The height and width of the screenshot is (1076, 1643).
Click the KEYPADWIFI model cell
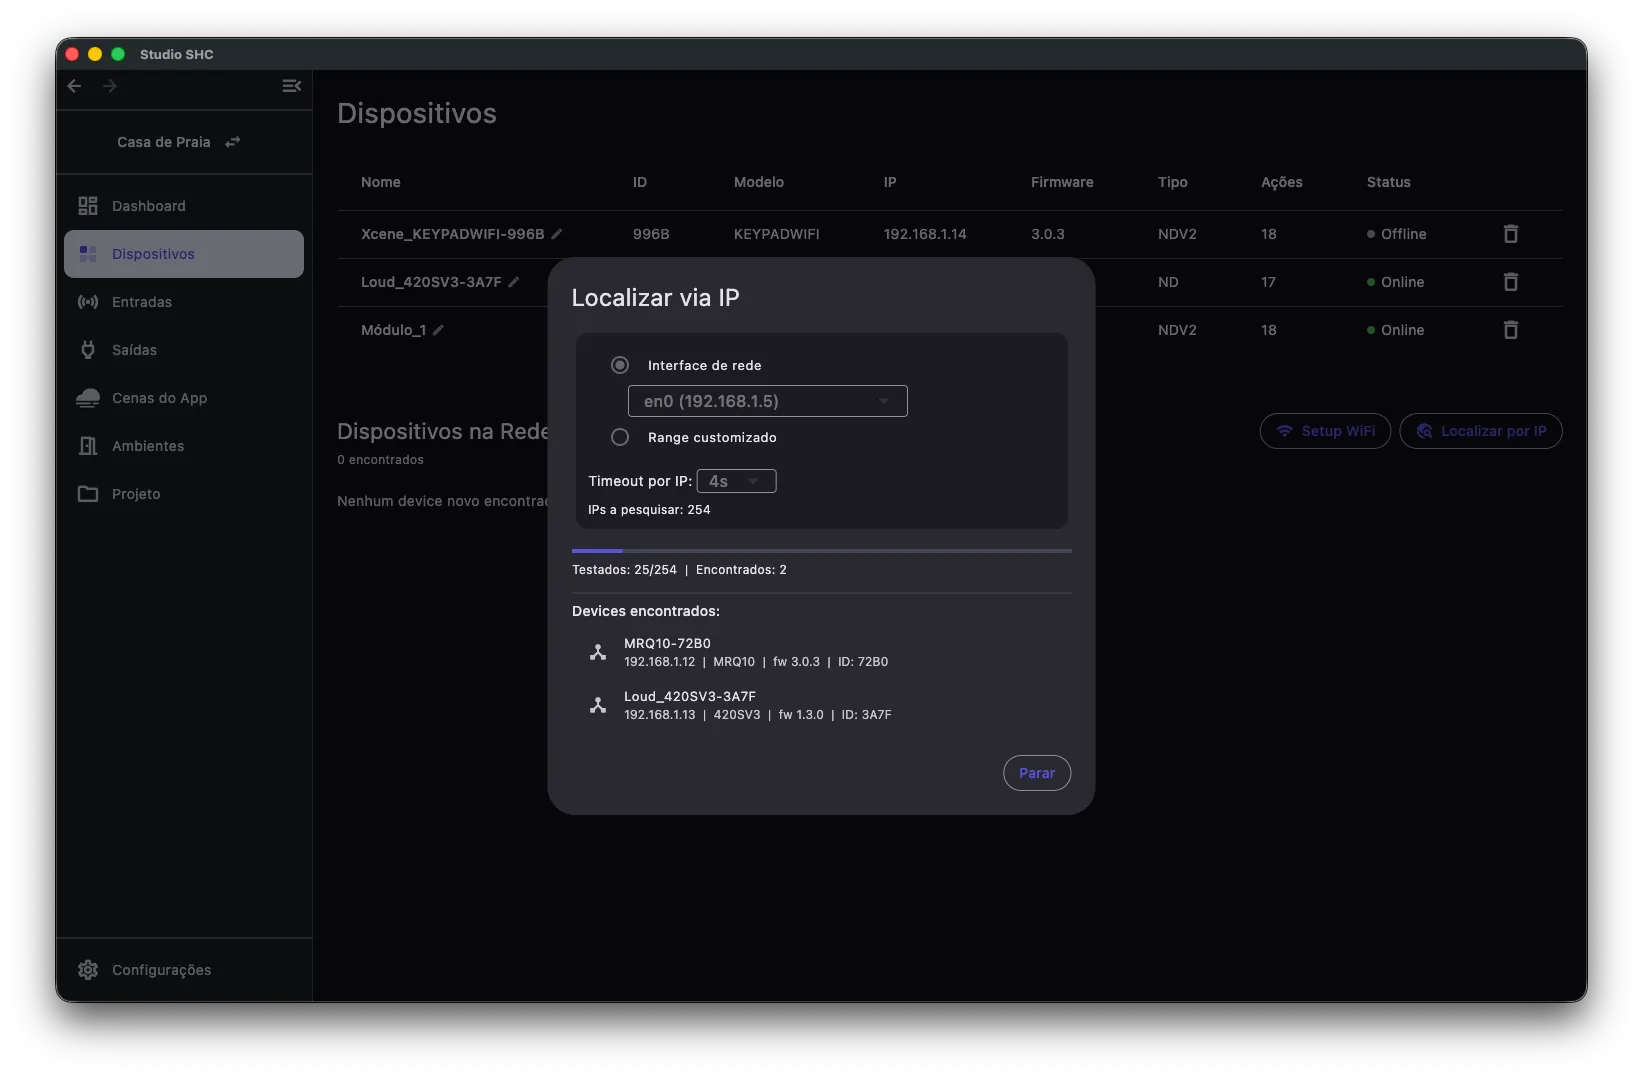click(776, 234)
